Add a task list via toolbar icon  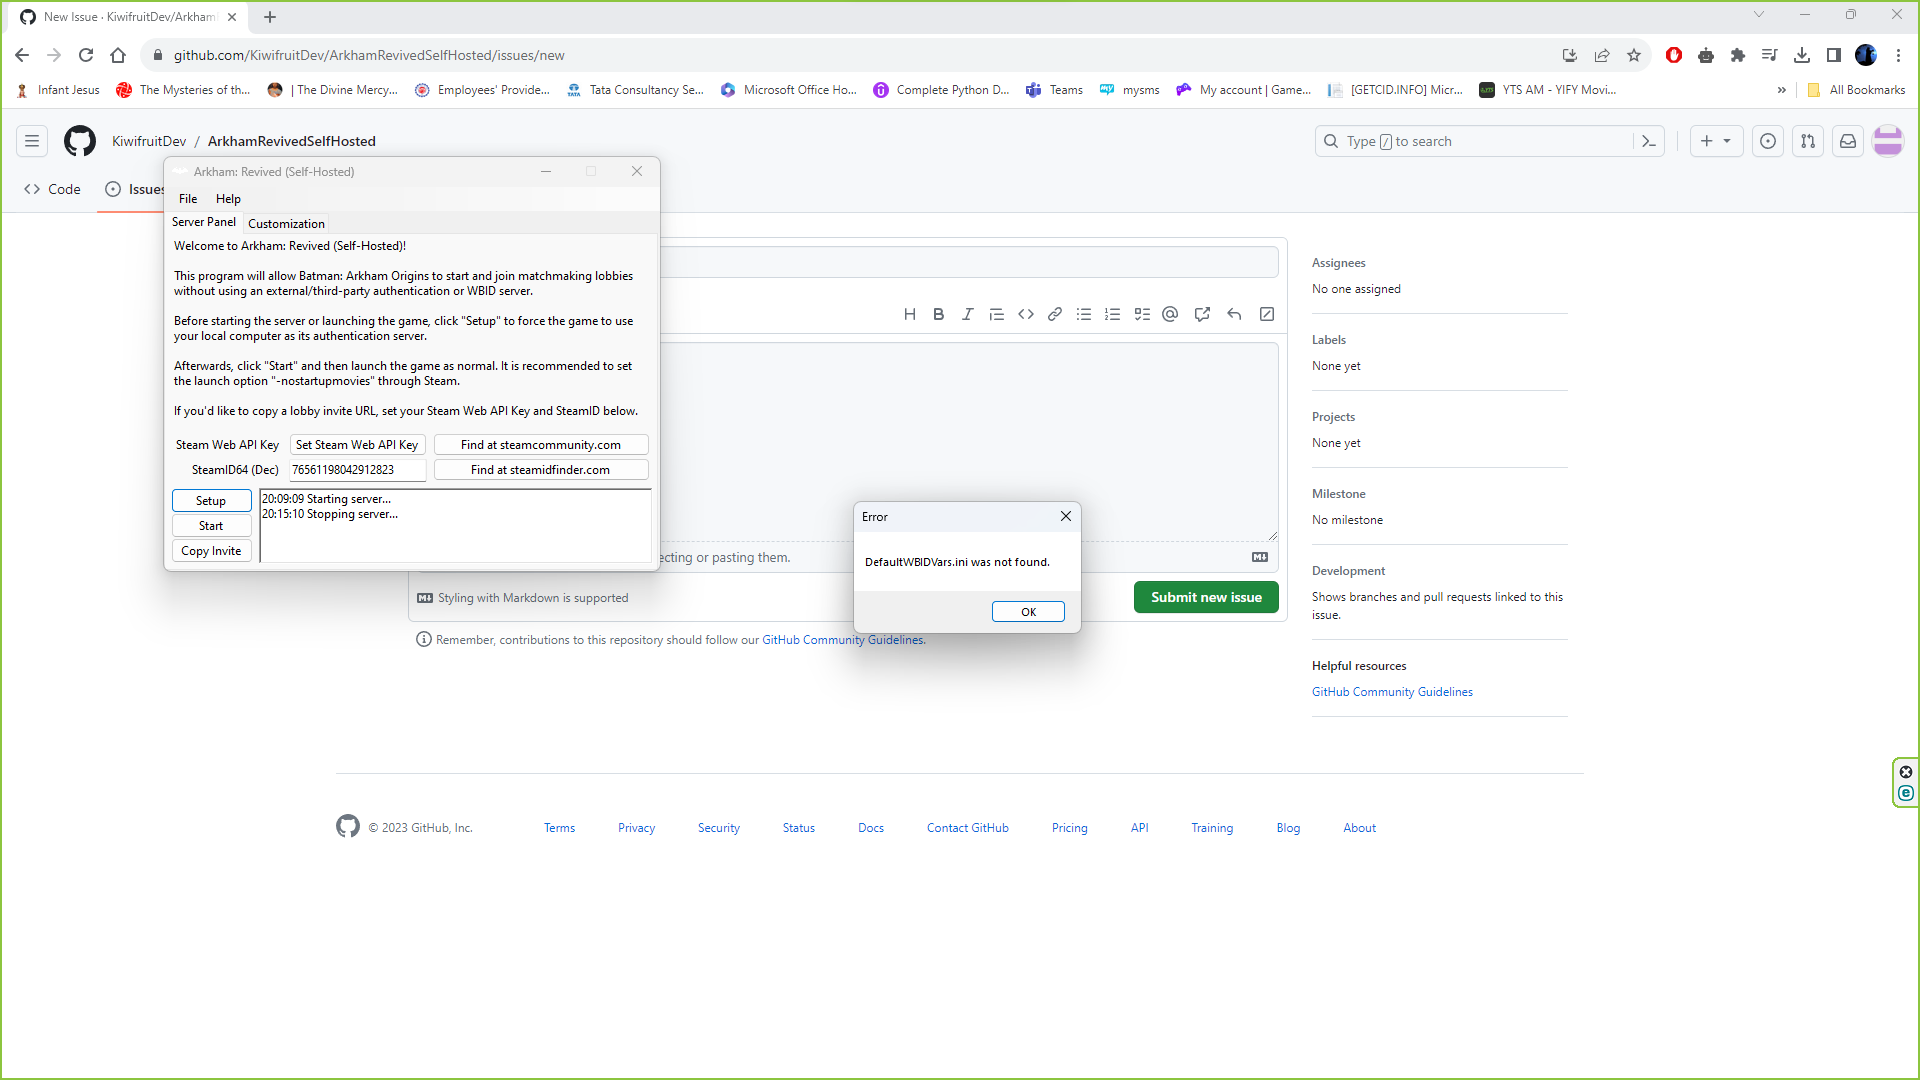[x=1142, y=314]
